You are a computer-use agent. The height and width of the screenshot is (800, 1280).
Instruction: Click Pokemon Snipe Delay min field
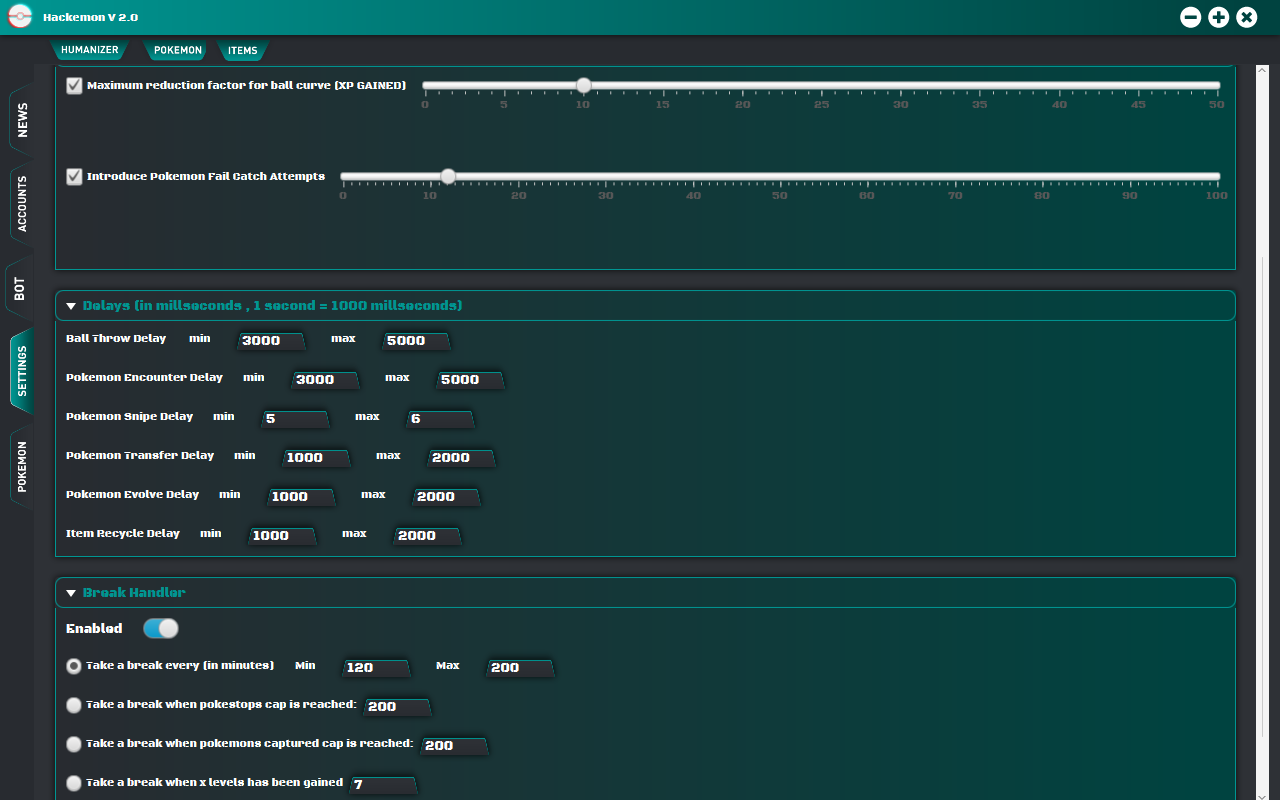296,419
